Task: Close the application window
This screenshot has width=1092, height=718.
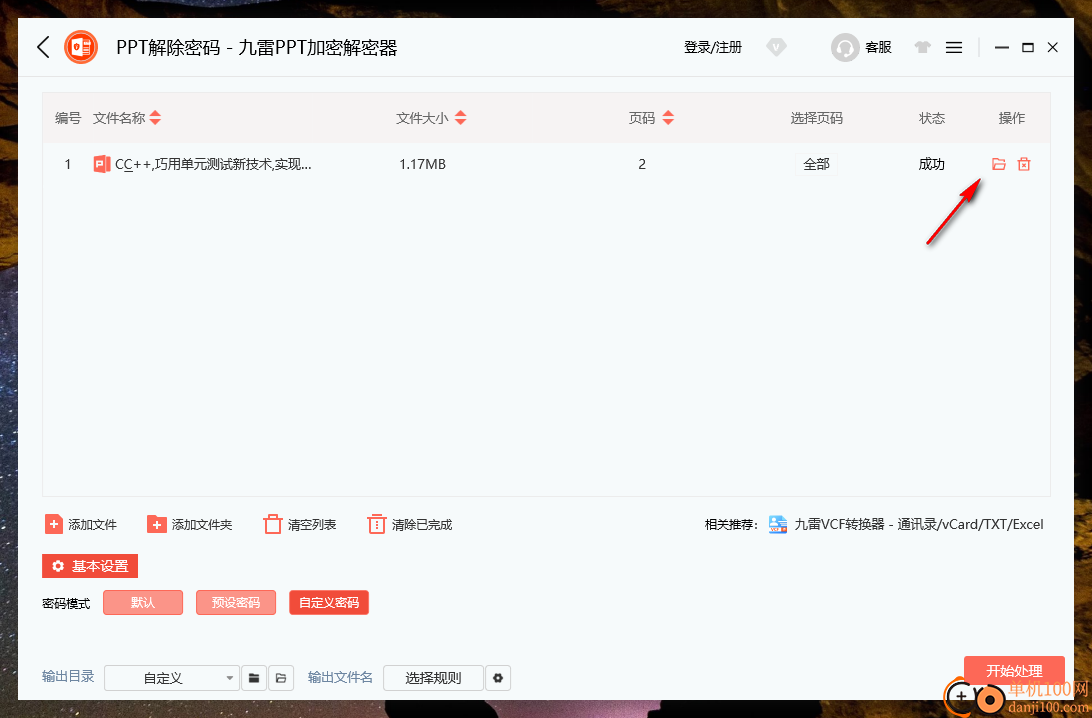Action: point(1053,47)
